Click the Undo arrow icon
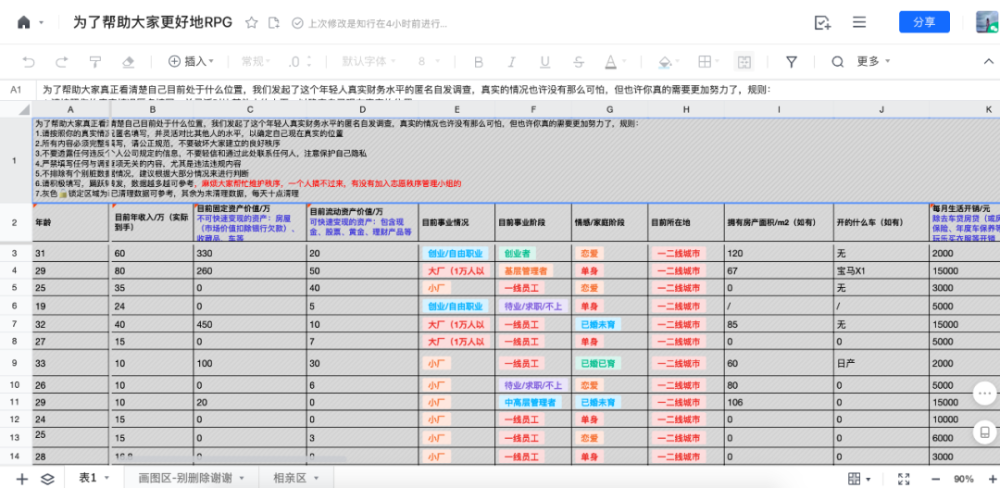1000x488 pixels. click(x=29, y=62)
